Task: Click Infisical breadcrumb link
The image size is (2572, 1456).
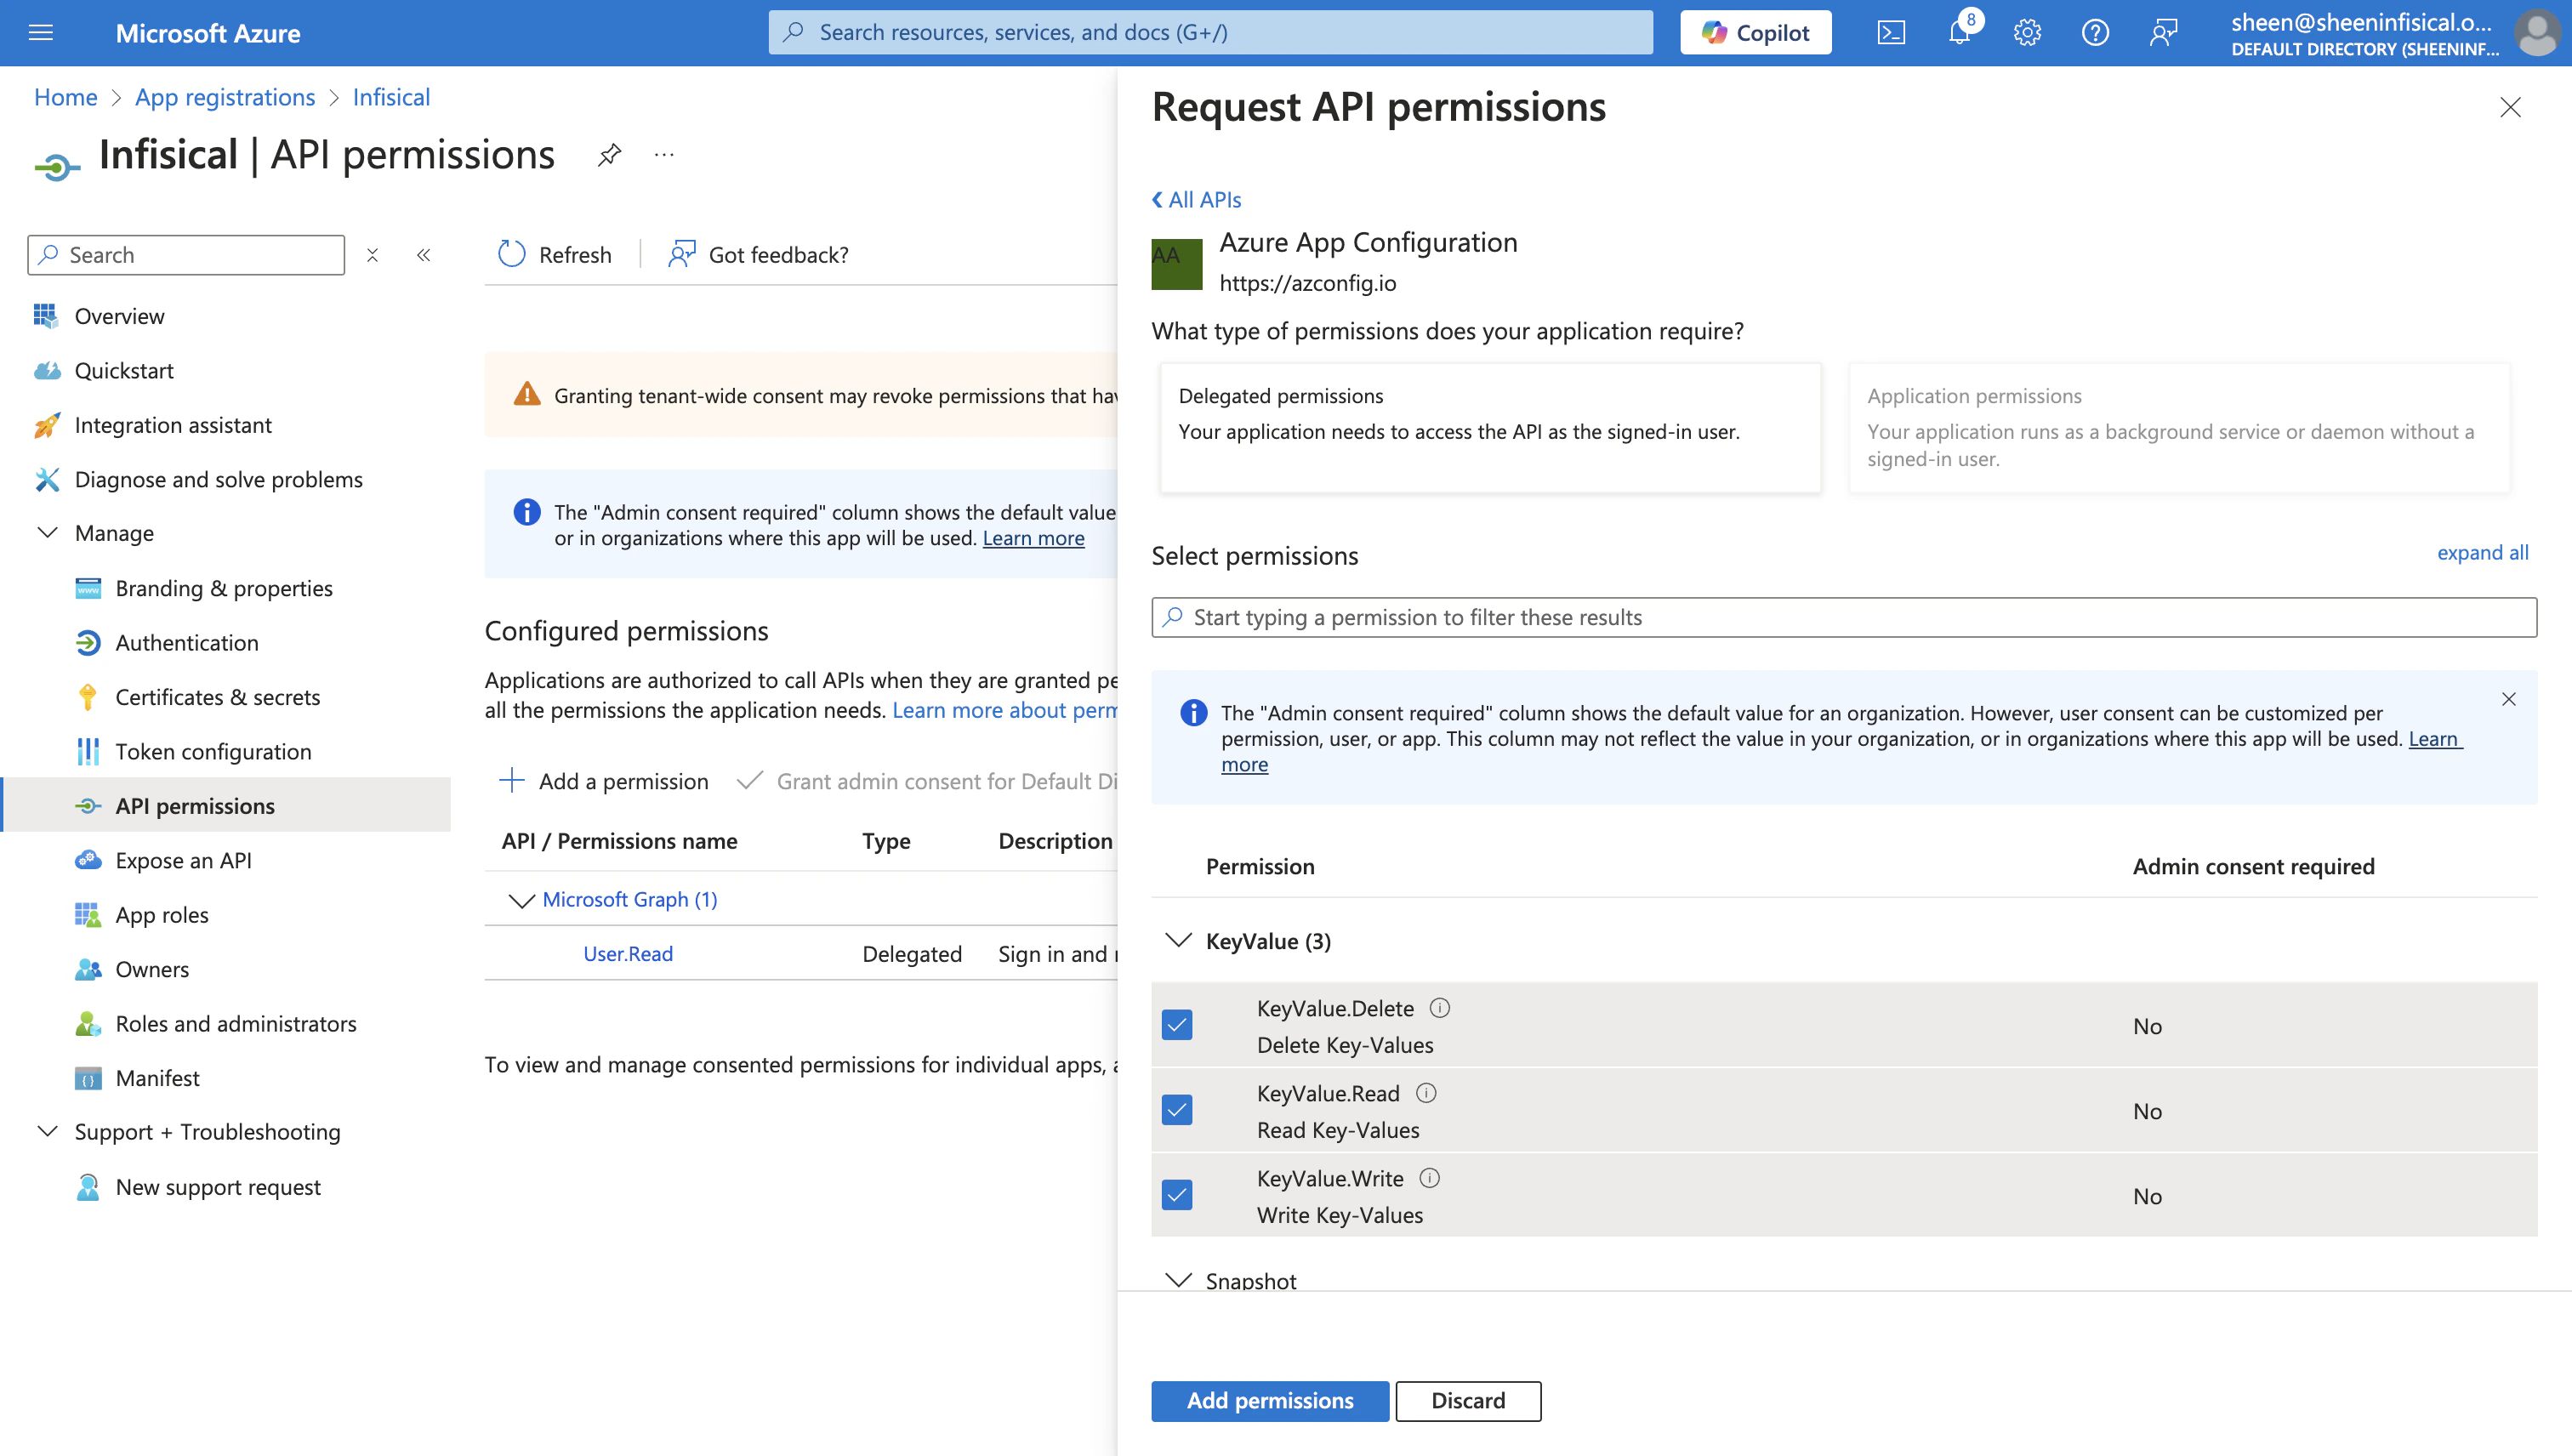Action: 391,97
